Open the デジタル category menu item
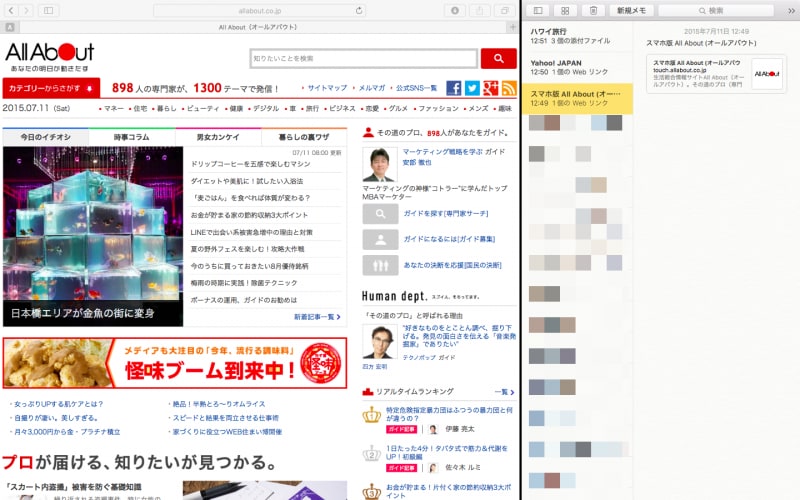 tap(266, 108)
